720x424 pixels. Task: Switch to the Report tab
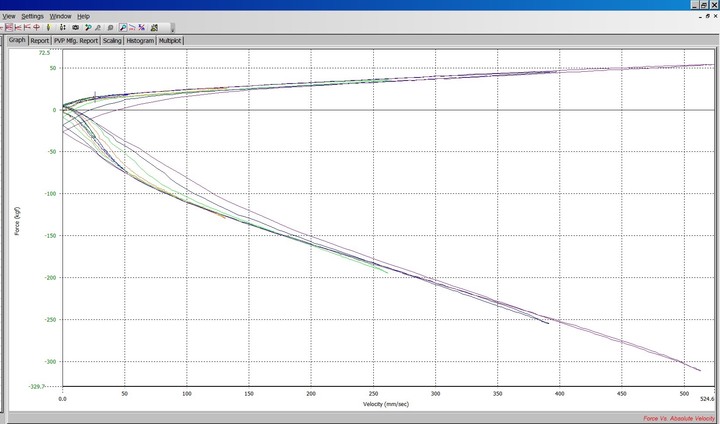(x=39, y=40)
